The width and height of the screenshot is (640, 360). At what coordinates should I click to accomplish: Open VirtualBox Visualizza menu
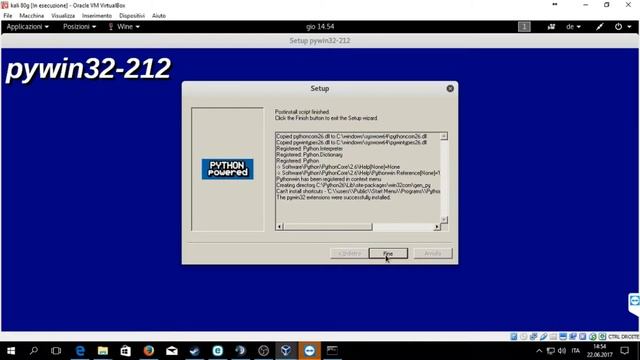pyautogui.click(x=63, y=16)
